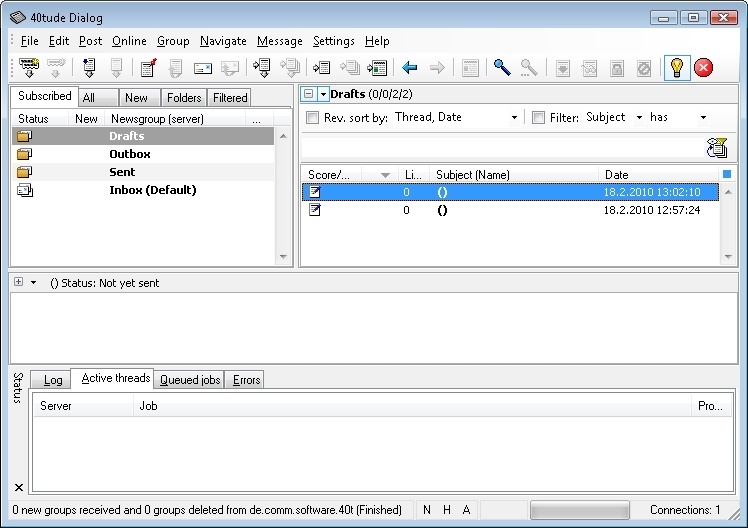Click the single document with left arrow icon

[x=322, y=68]
